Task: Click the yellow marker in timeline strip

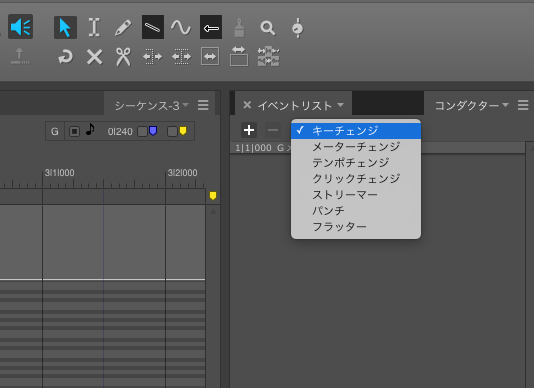Action: tap(213, 196)
